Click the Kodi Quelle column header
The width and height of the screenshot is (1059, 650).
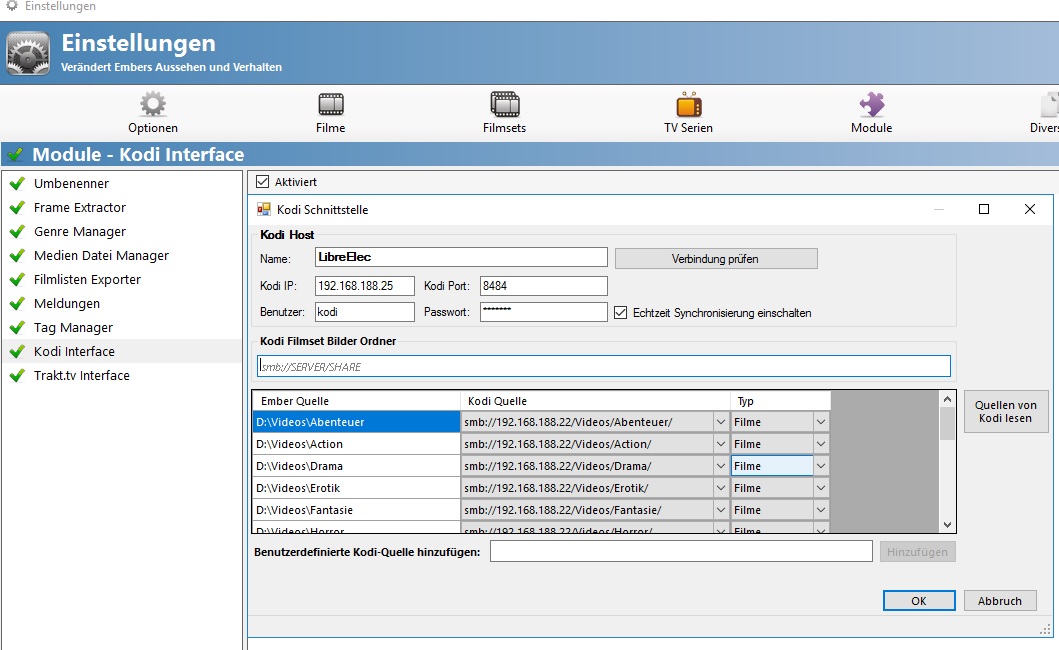[x=595, y=401]
